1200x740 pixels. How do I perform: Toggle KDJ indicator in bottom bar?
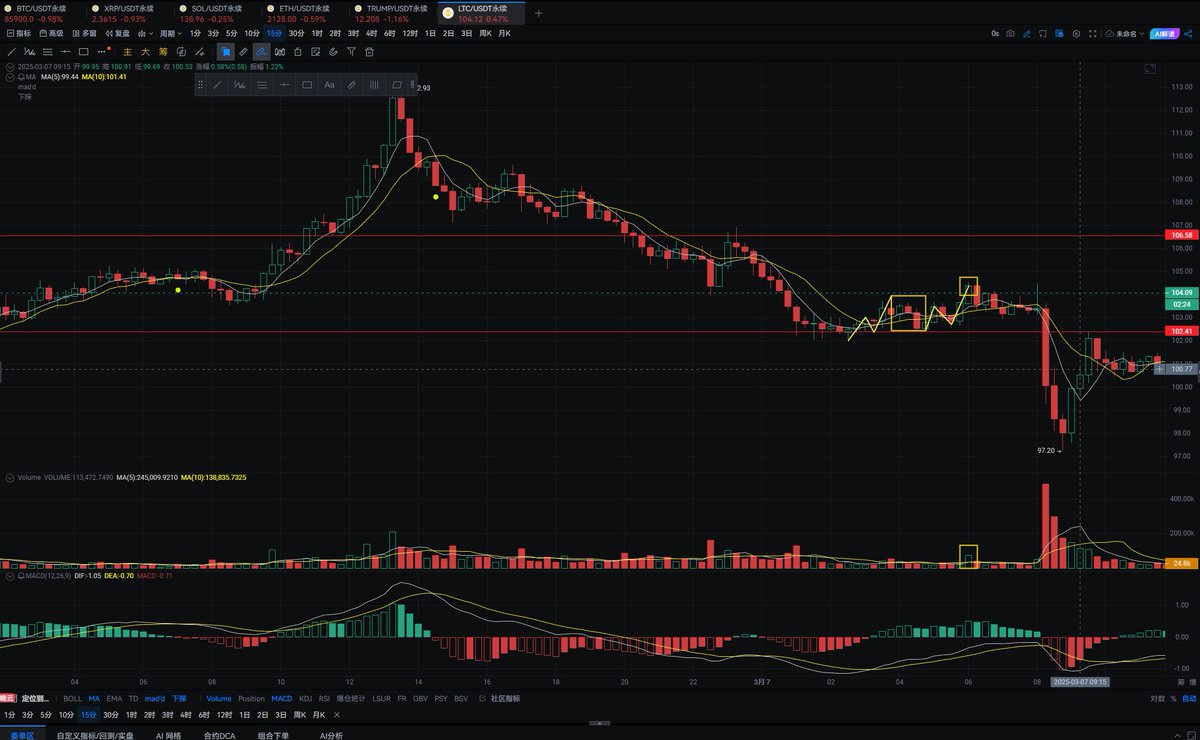(305, 698)
